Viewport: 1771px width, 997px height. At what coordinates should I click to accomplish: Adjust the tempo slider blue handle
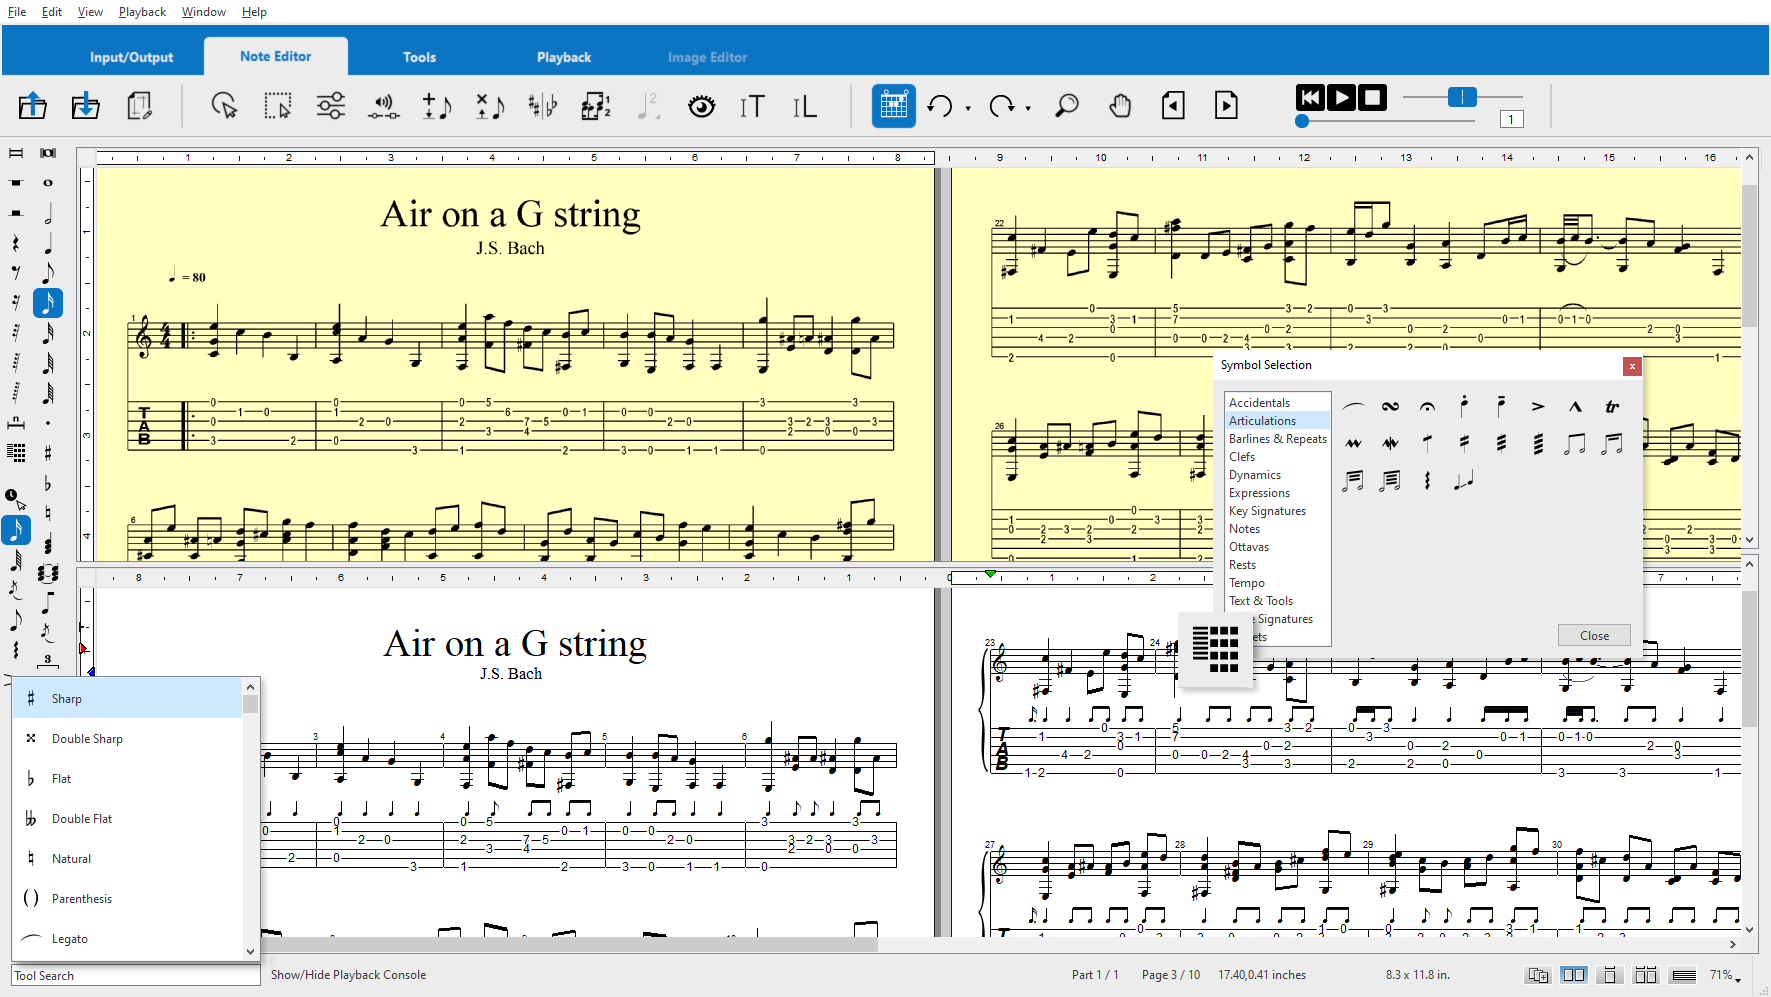click(1462, 97)
